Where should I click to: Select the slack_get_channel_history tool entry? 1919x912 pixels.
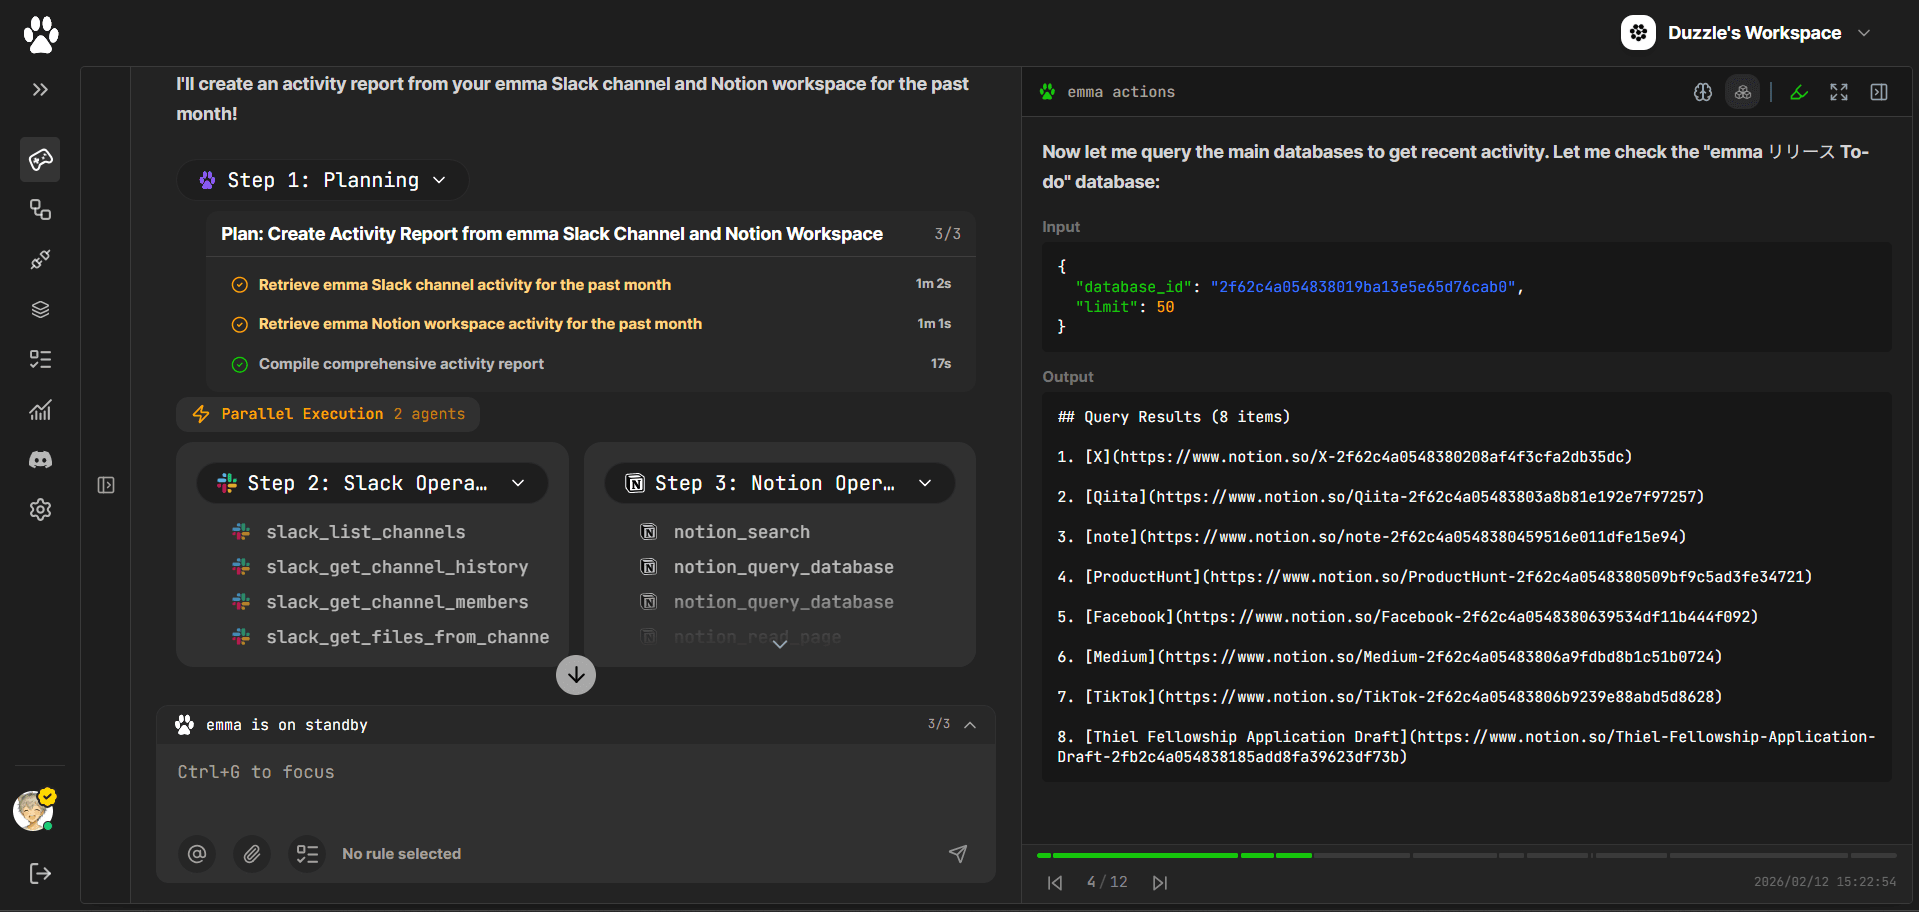[x=396, y=567]
